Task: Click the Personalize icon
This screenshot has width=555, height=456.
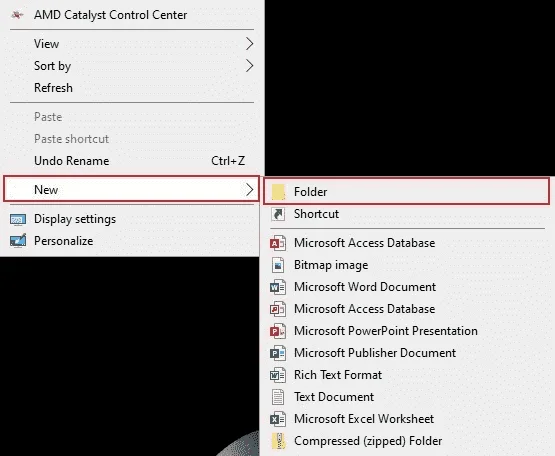Action: tap(18, 241)
